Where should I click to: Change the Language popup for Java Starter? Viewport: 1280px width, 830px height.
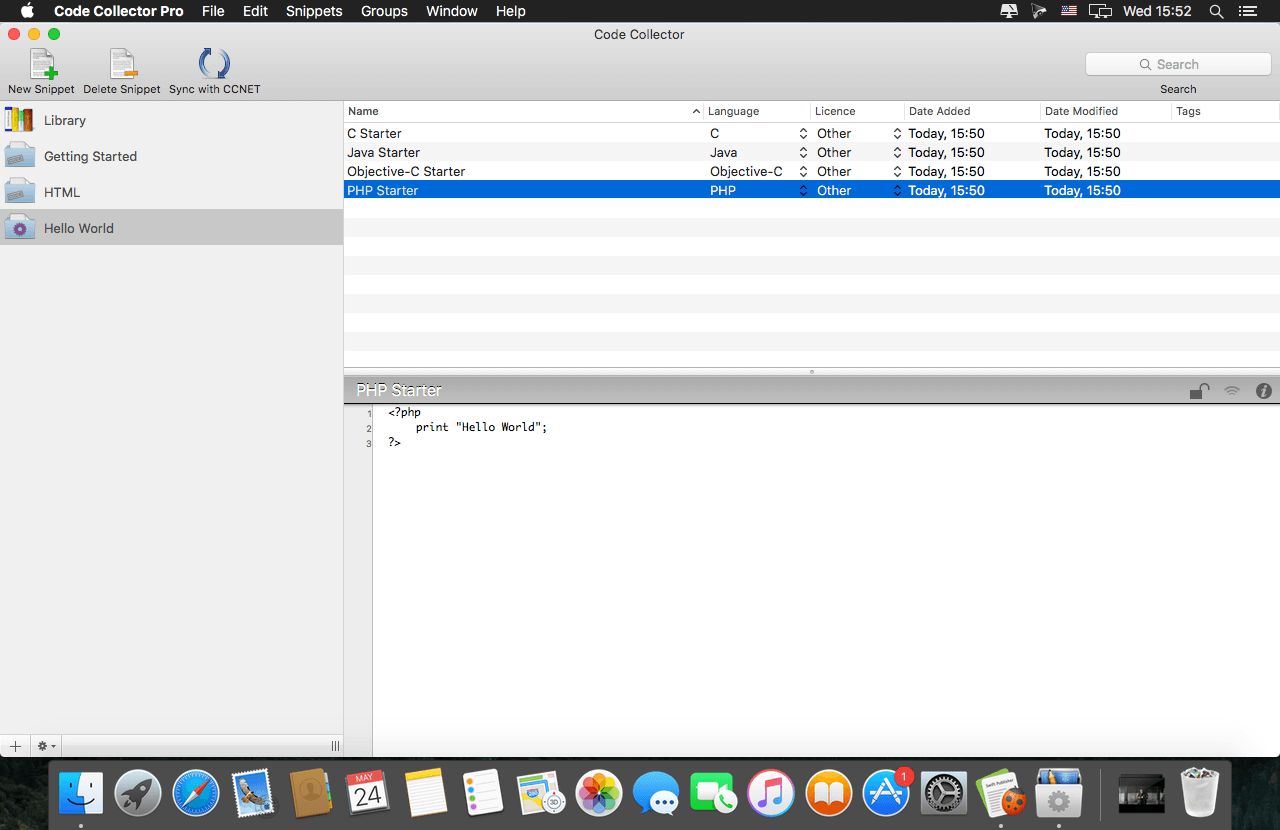[758, 152]
